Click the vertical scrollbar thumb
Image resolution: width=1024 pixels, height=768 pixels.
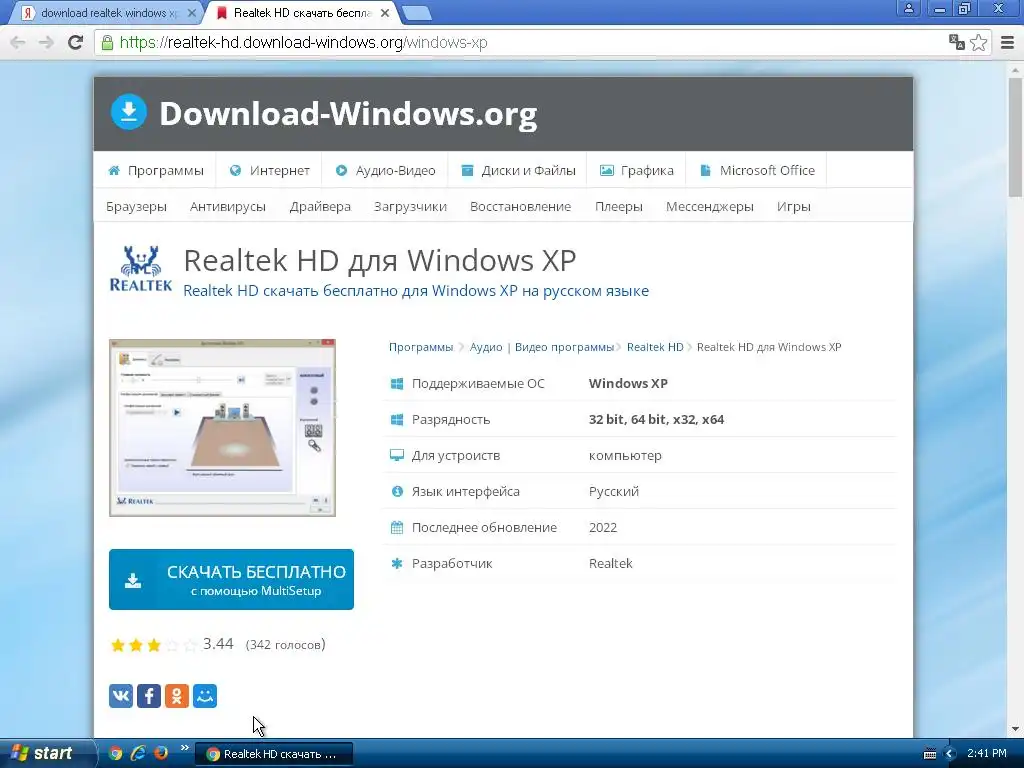[1016, 137]
